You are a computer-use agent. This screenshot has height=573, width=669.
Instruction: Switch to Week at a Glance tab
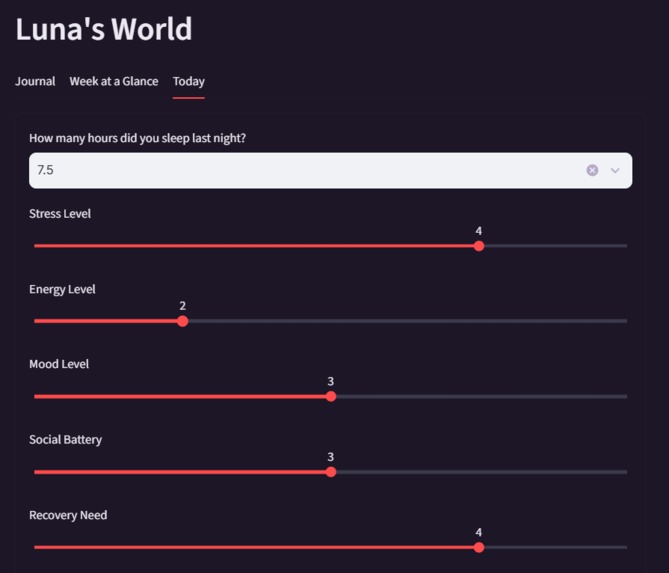[x=114, y=81]
